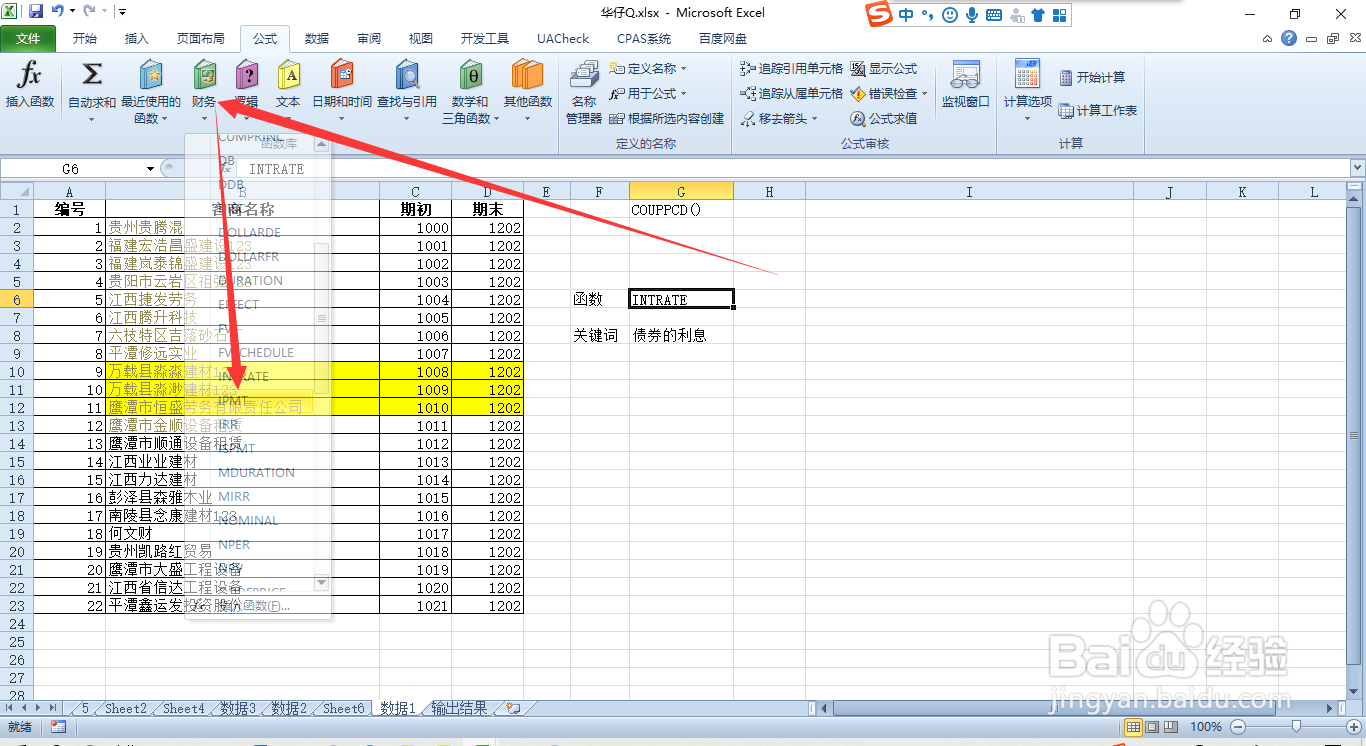Open More Functions (其他函数) book icon
Screen dimensions: 1366x746
pyautogui.click(x=528, y=90)
